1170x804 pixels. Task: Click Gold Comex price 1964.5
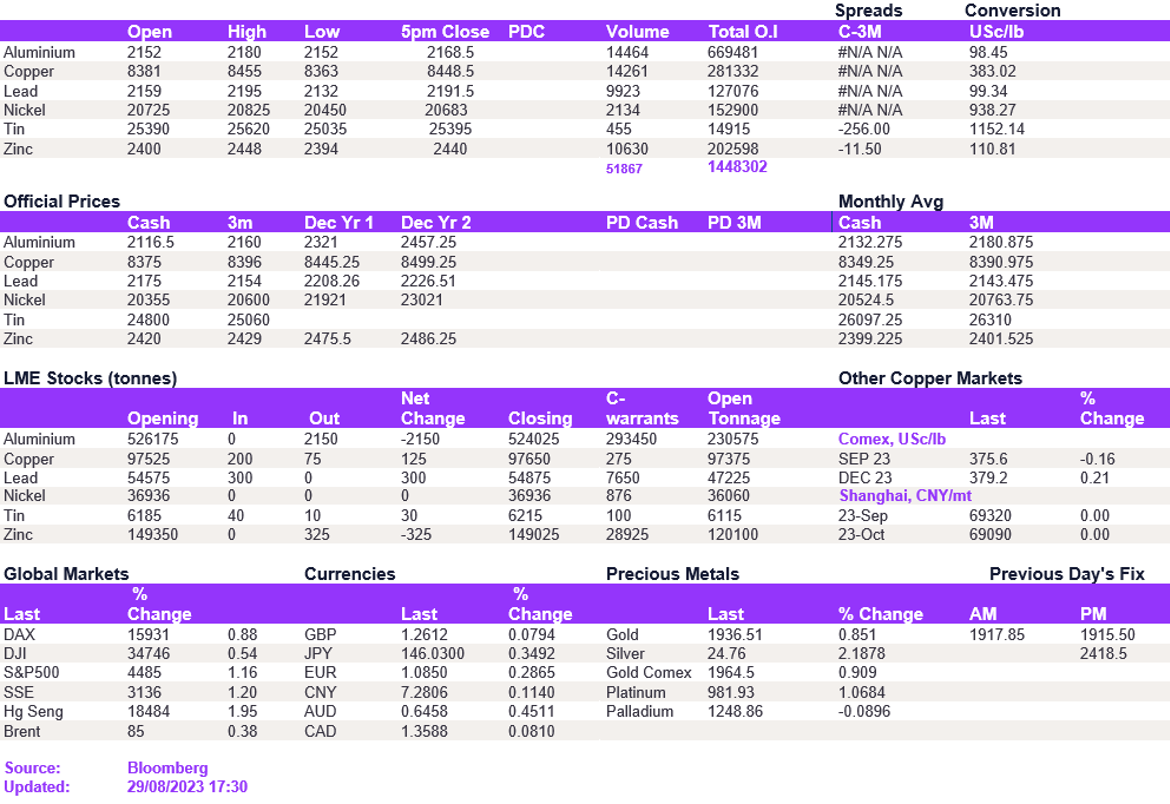[x=731, y=673]
